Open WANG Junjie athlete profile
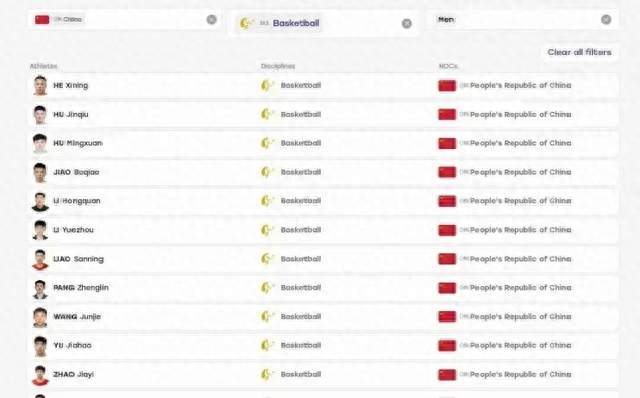Image resolution: width=640 pixels, height=398 pixels. click(x=77, y=317)
